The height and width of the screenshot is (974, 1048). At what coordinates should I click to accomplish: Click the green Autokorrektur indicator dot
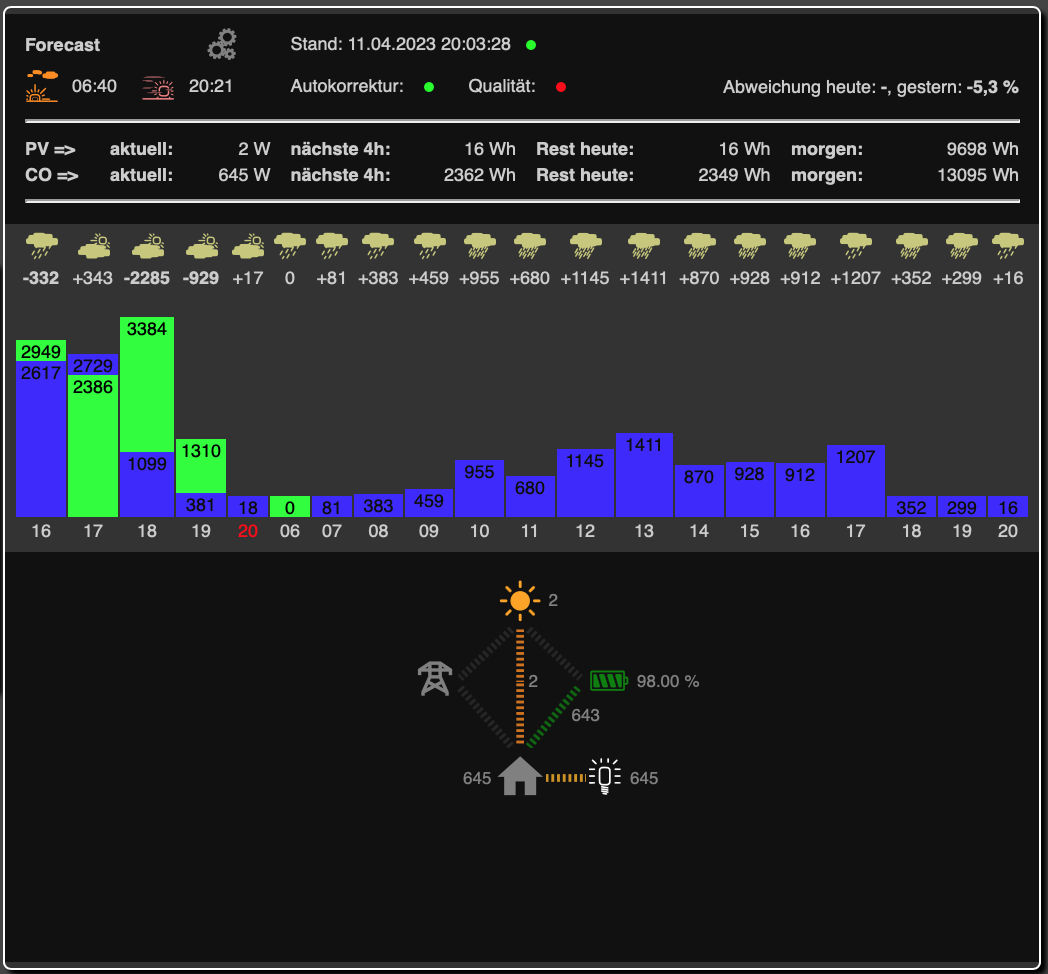click(x=429, y=87)
